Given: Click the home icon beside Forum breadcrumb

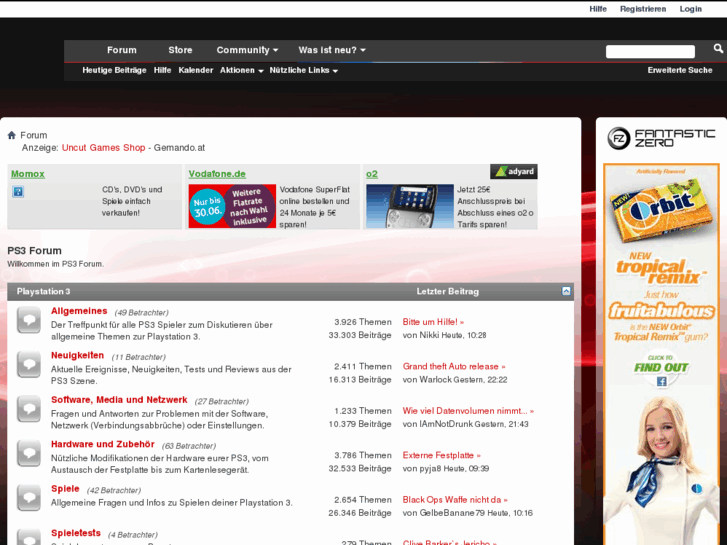Looking at the screenshot, I should pos(12,135).
